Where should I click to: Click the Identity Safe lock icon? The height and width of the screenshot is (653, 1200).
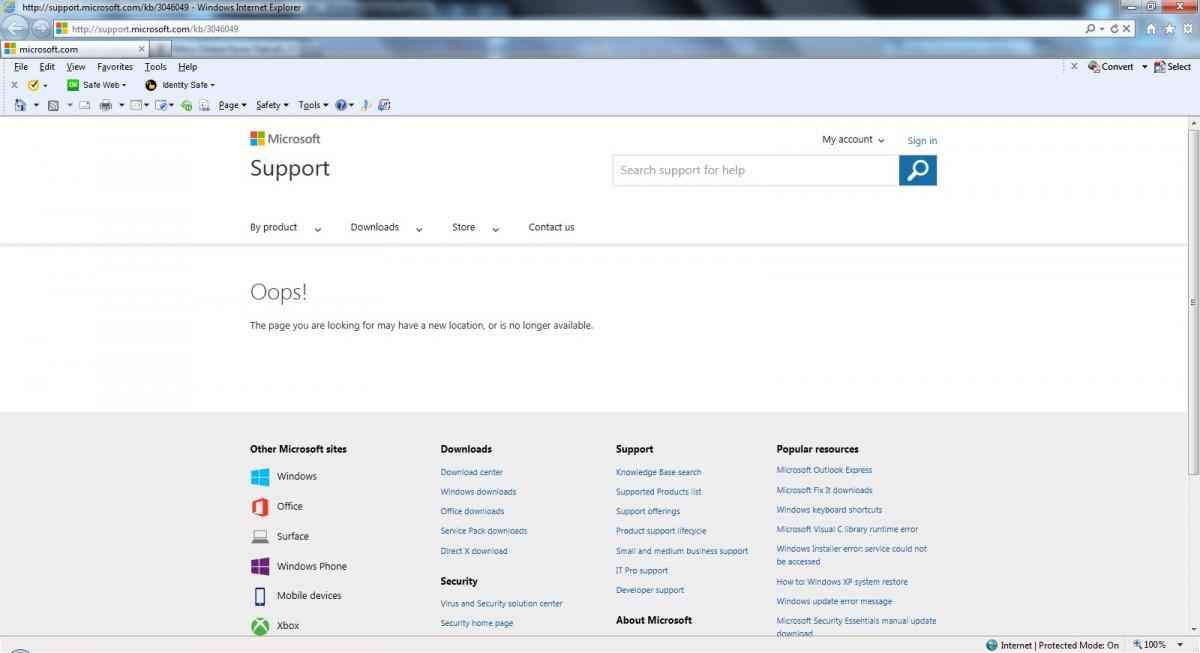(x=151, y=85)
